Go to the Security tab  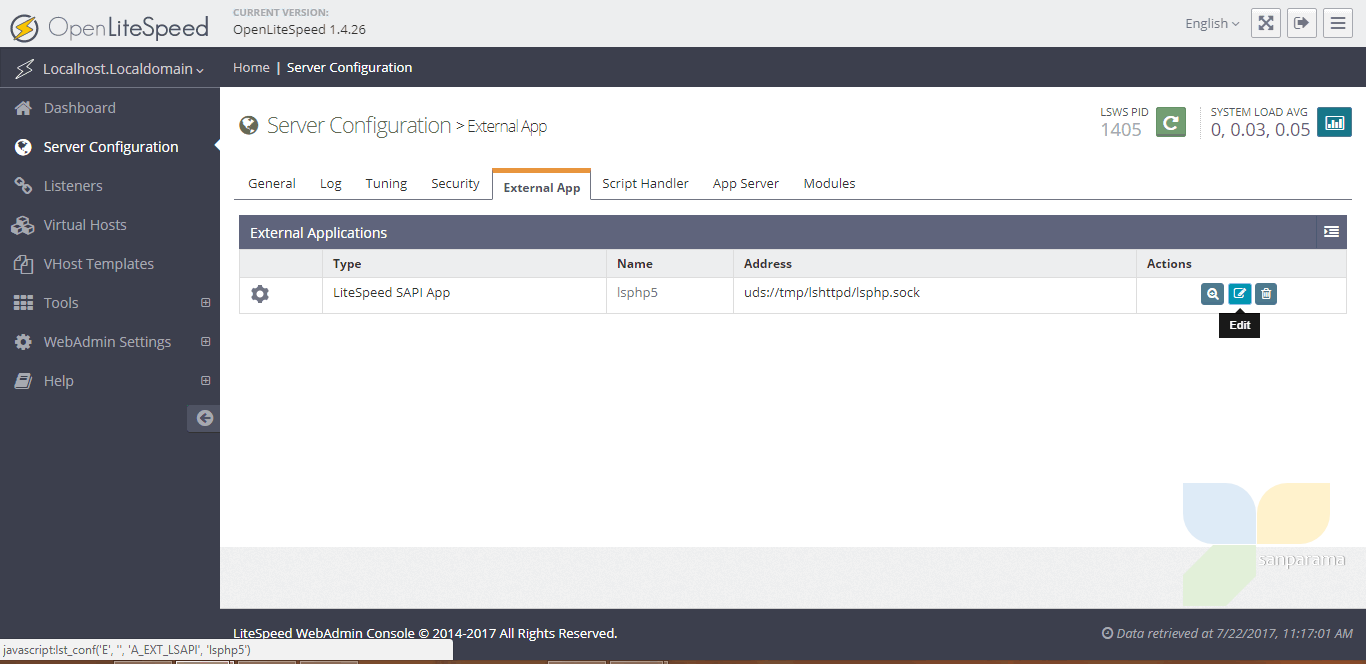point(455,184)
